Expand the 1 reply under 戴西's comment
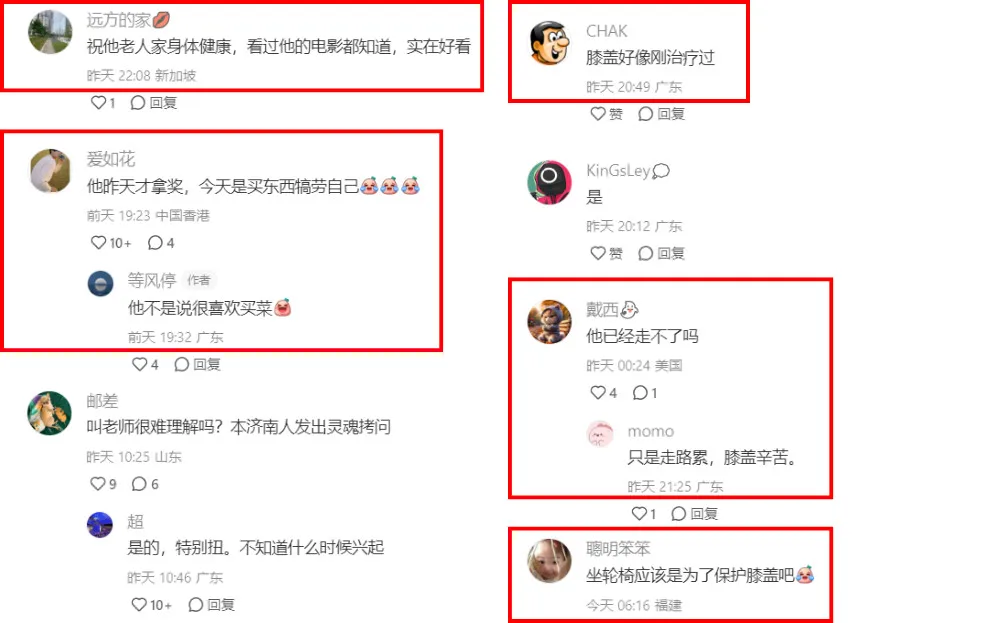 click(645, 393)
